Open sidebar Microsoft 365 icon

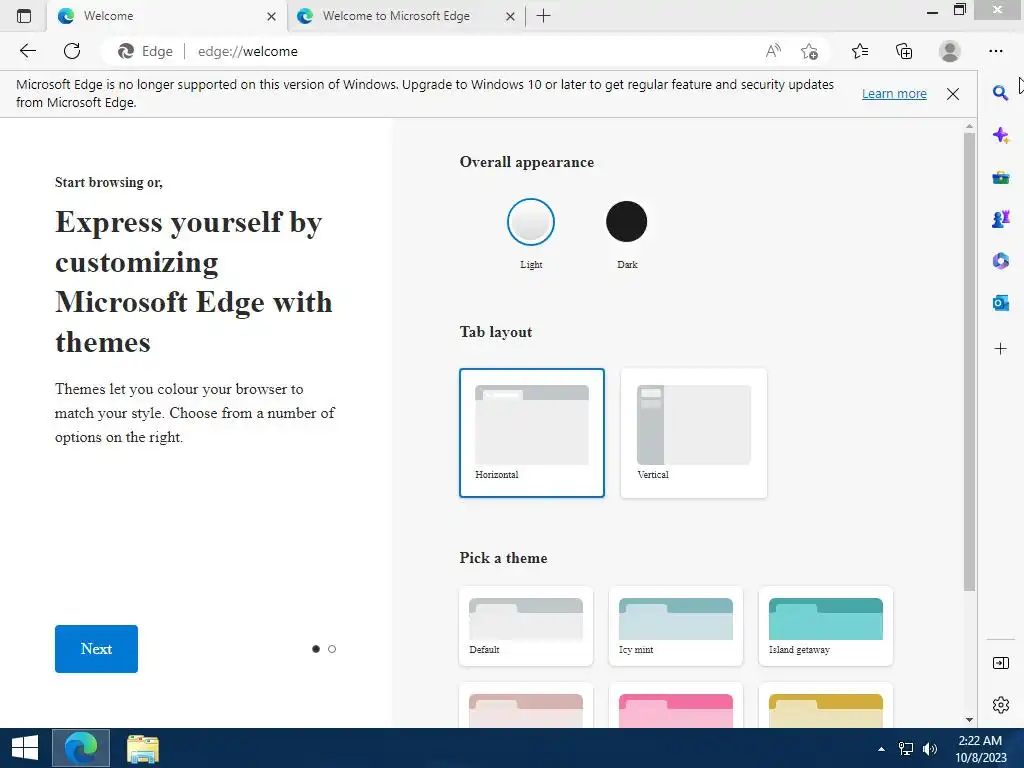click(1000, 261)
